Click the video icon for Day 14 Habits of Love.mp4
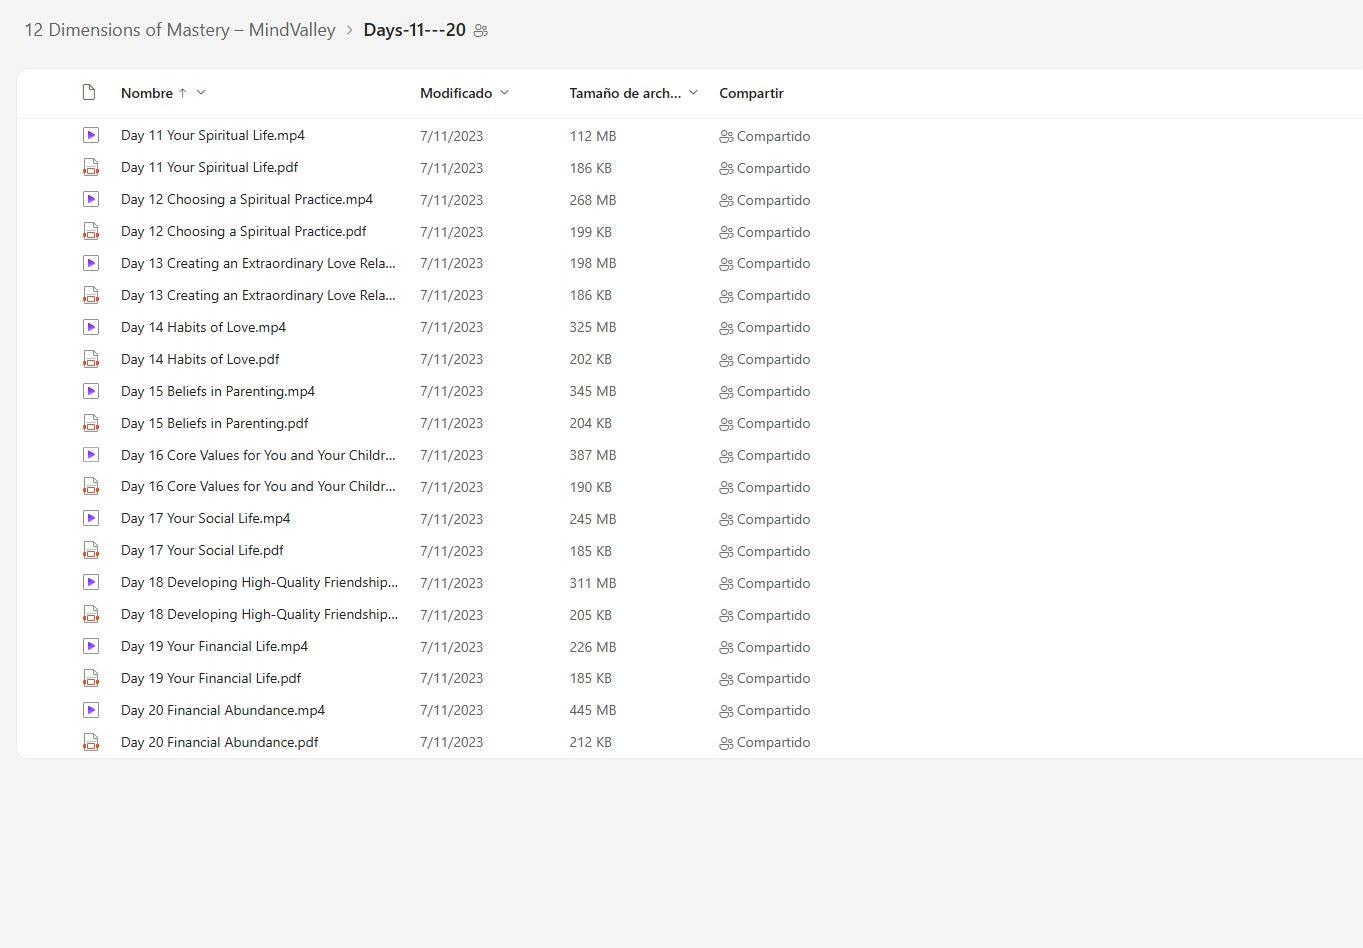The image size is (1363, 948). [x=91, y=327]
